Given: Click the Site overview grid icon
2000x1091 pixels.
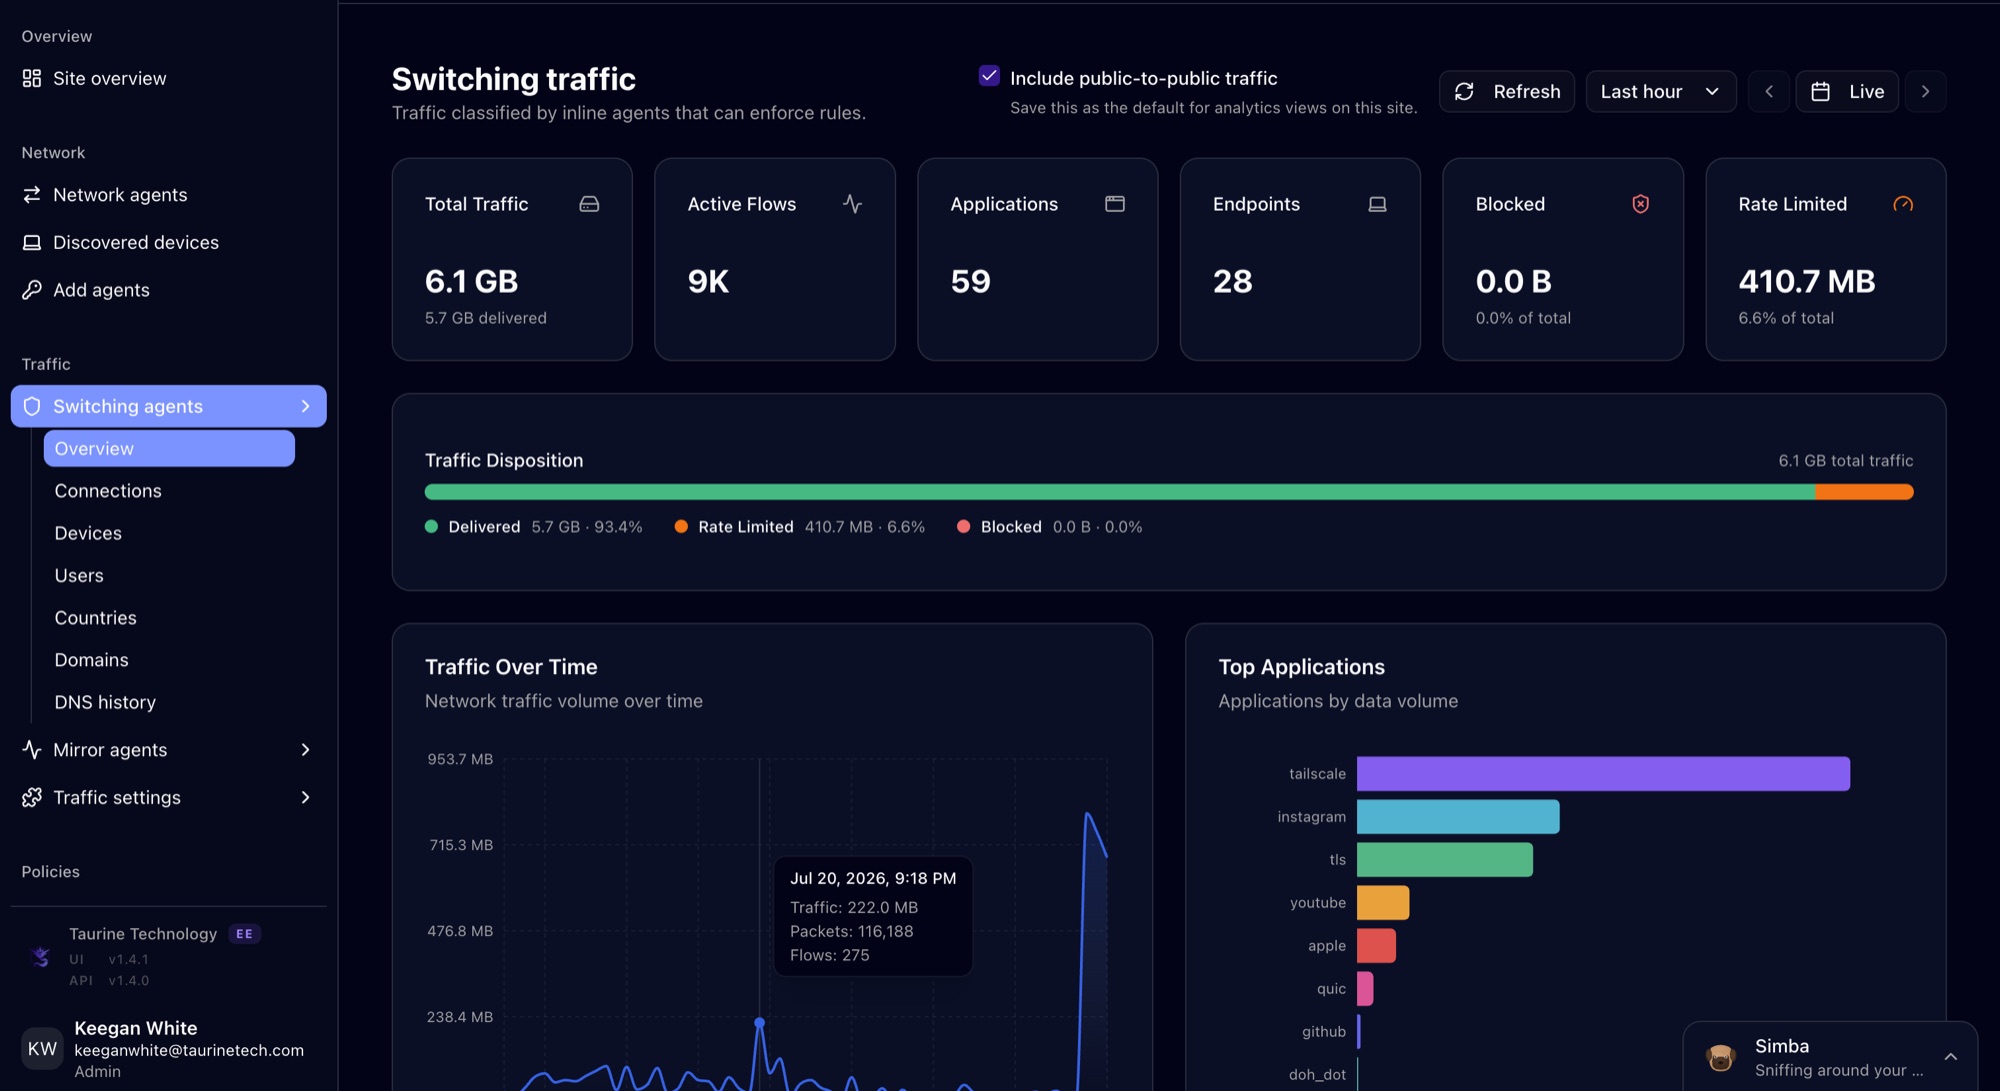Looking at the screenshot, I should pyautogui.click(x=32, y=78).
